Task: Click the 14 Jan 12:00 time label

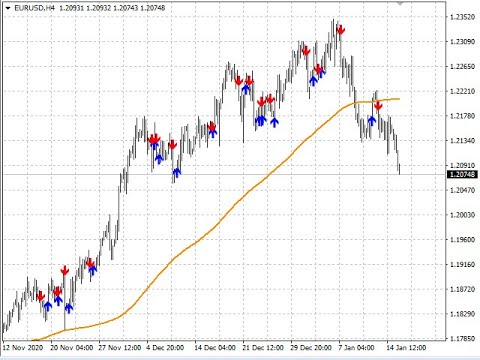Action: (x=406, y=348)
